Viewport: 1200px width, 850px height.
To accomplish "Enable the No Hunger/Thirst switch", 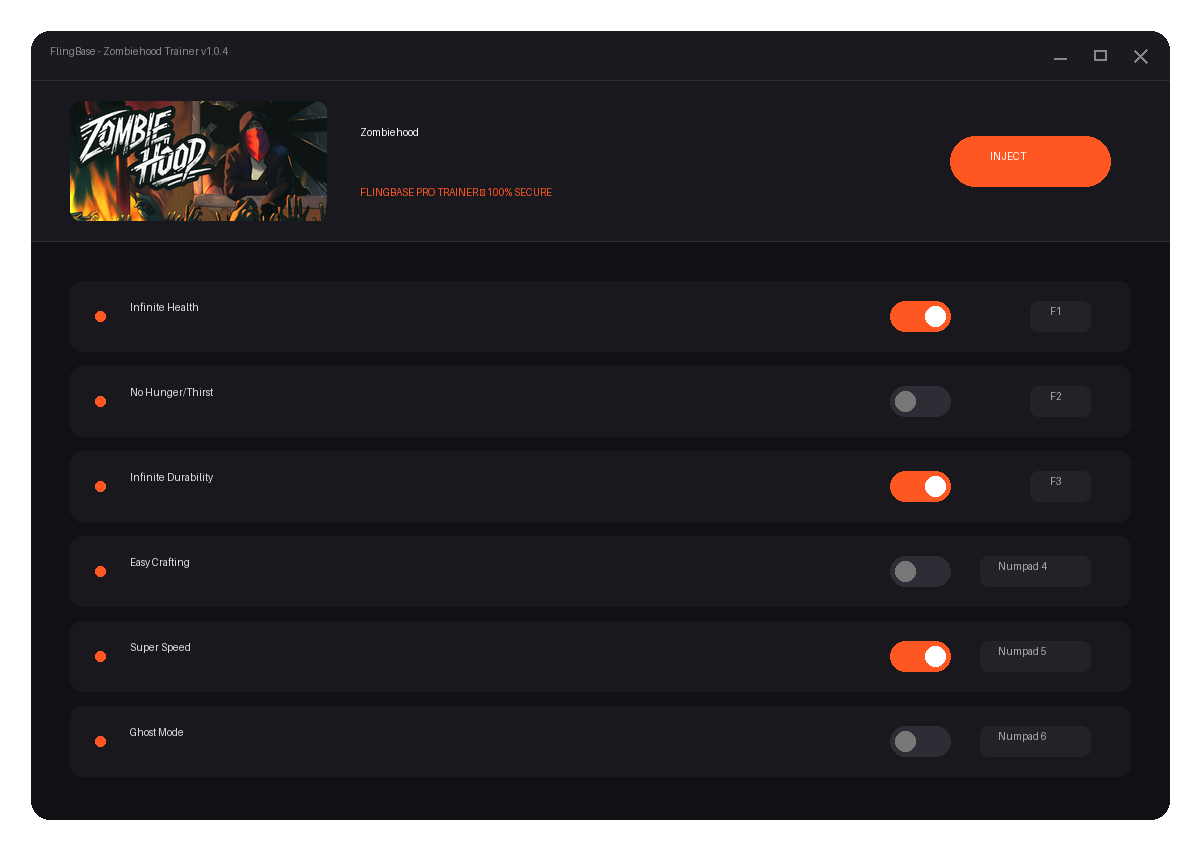I will [920, 401].
